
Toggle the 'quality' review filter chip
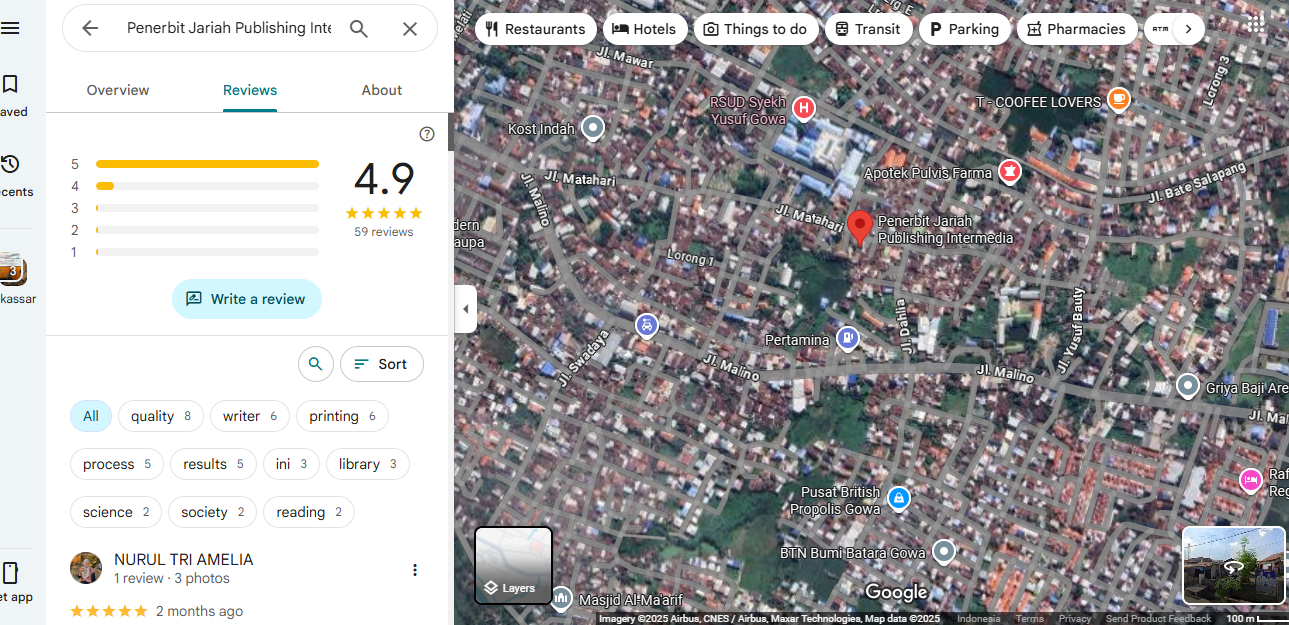tap(161, 416)
